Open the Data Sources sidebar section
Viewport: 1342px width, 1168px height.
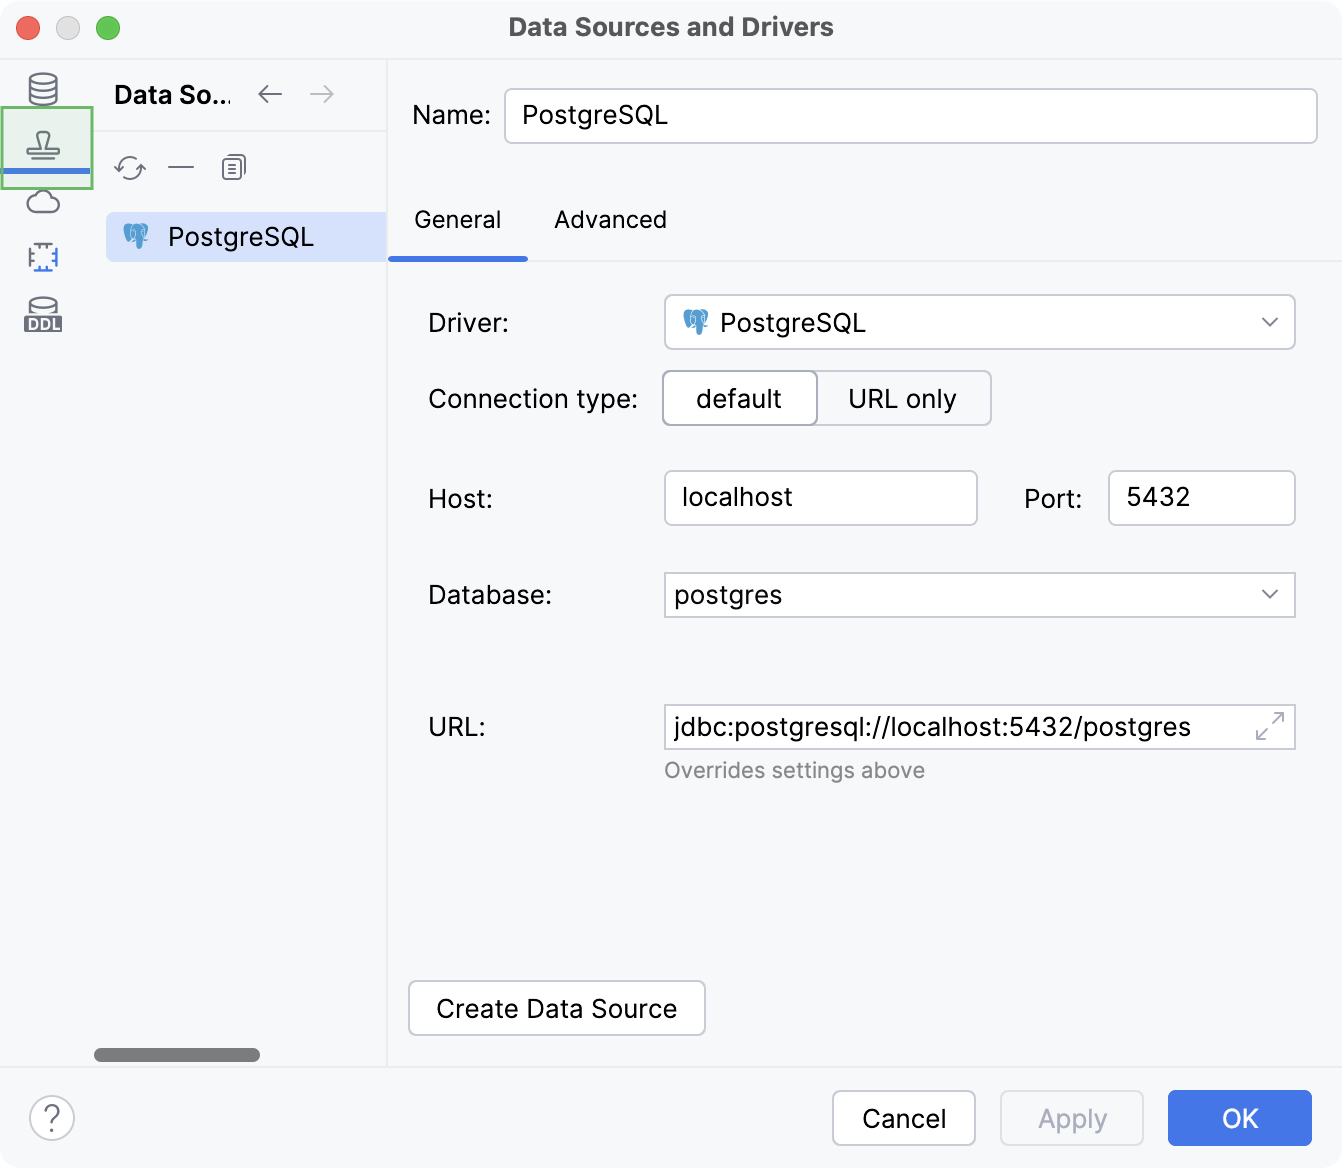click(42, 88)
